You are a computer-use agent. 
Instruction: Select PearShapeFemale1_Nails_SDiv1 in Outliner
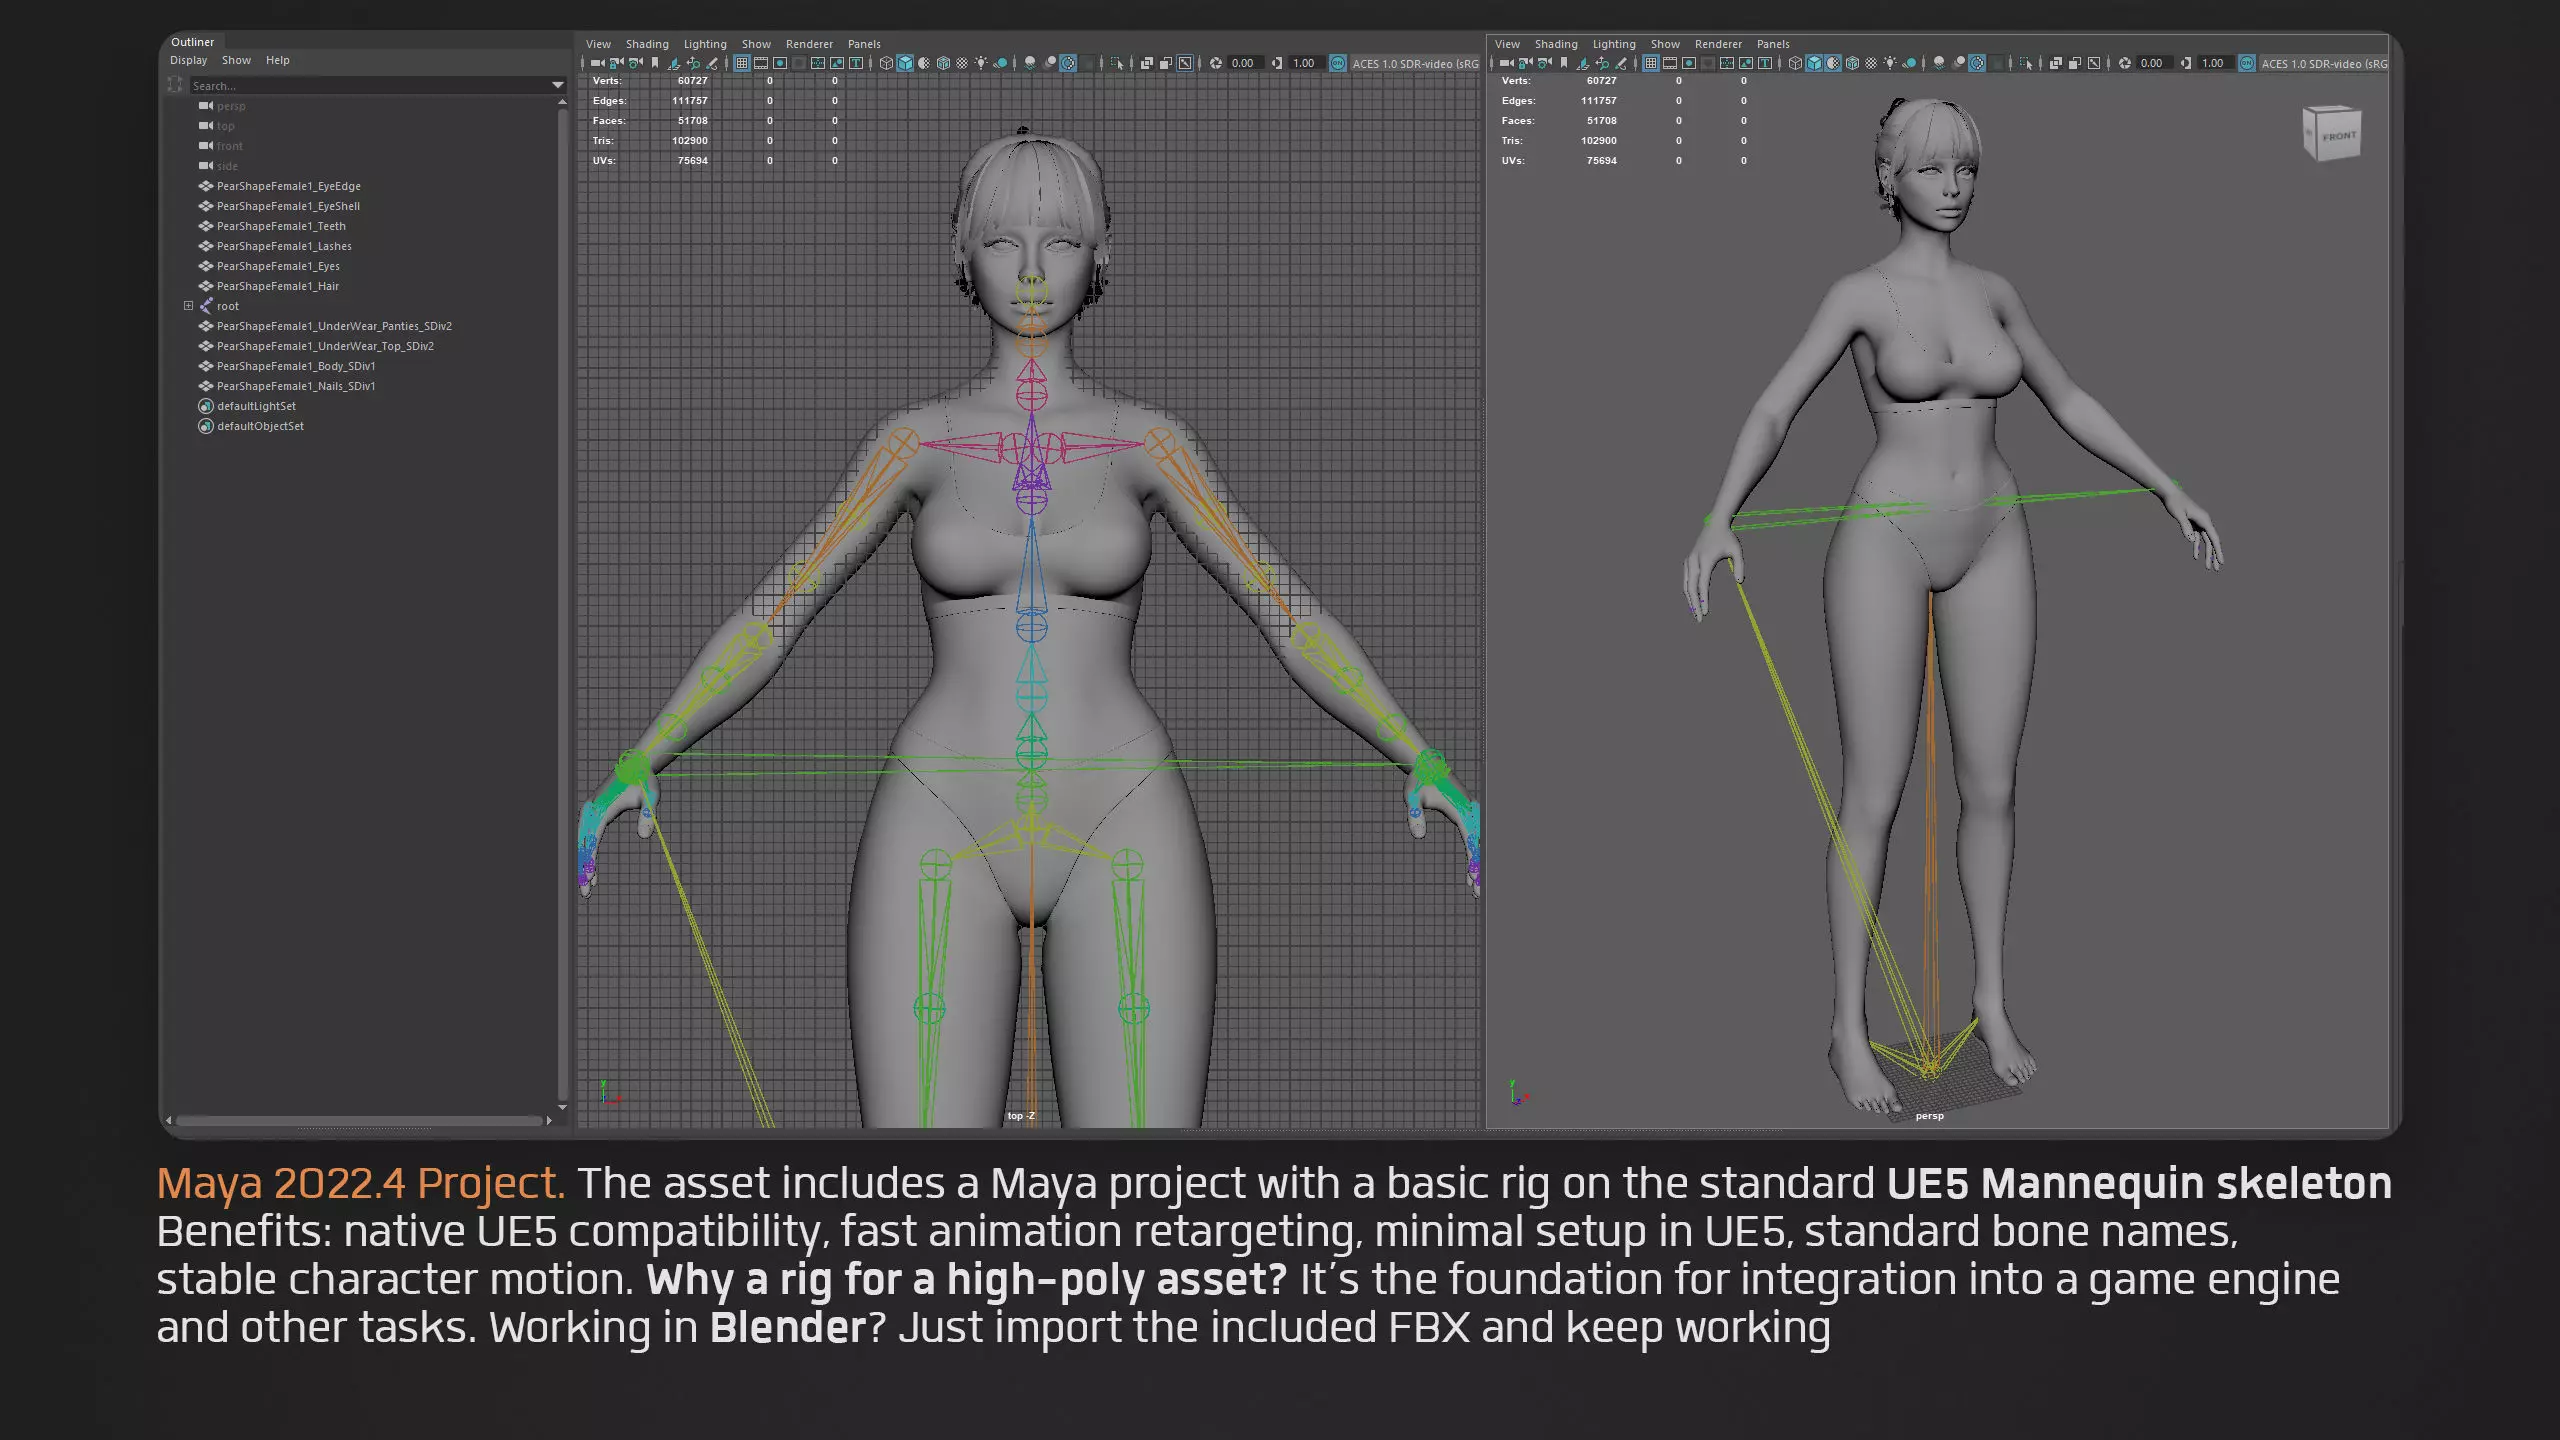point(295,386)
